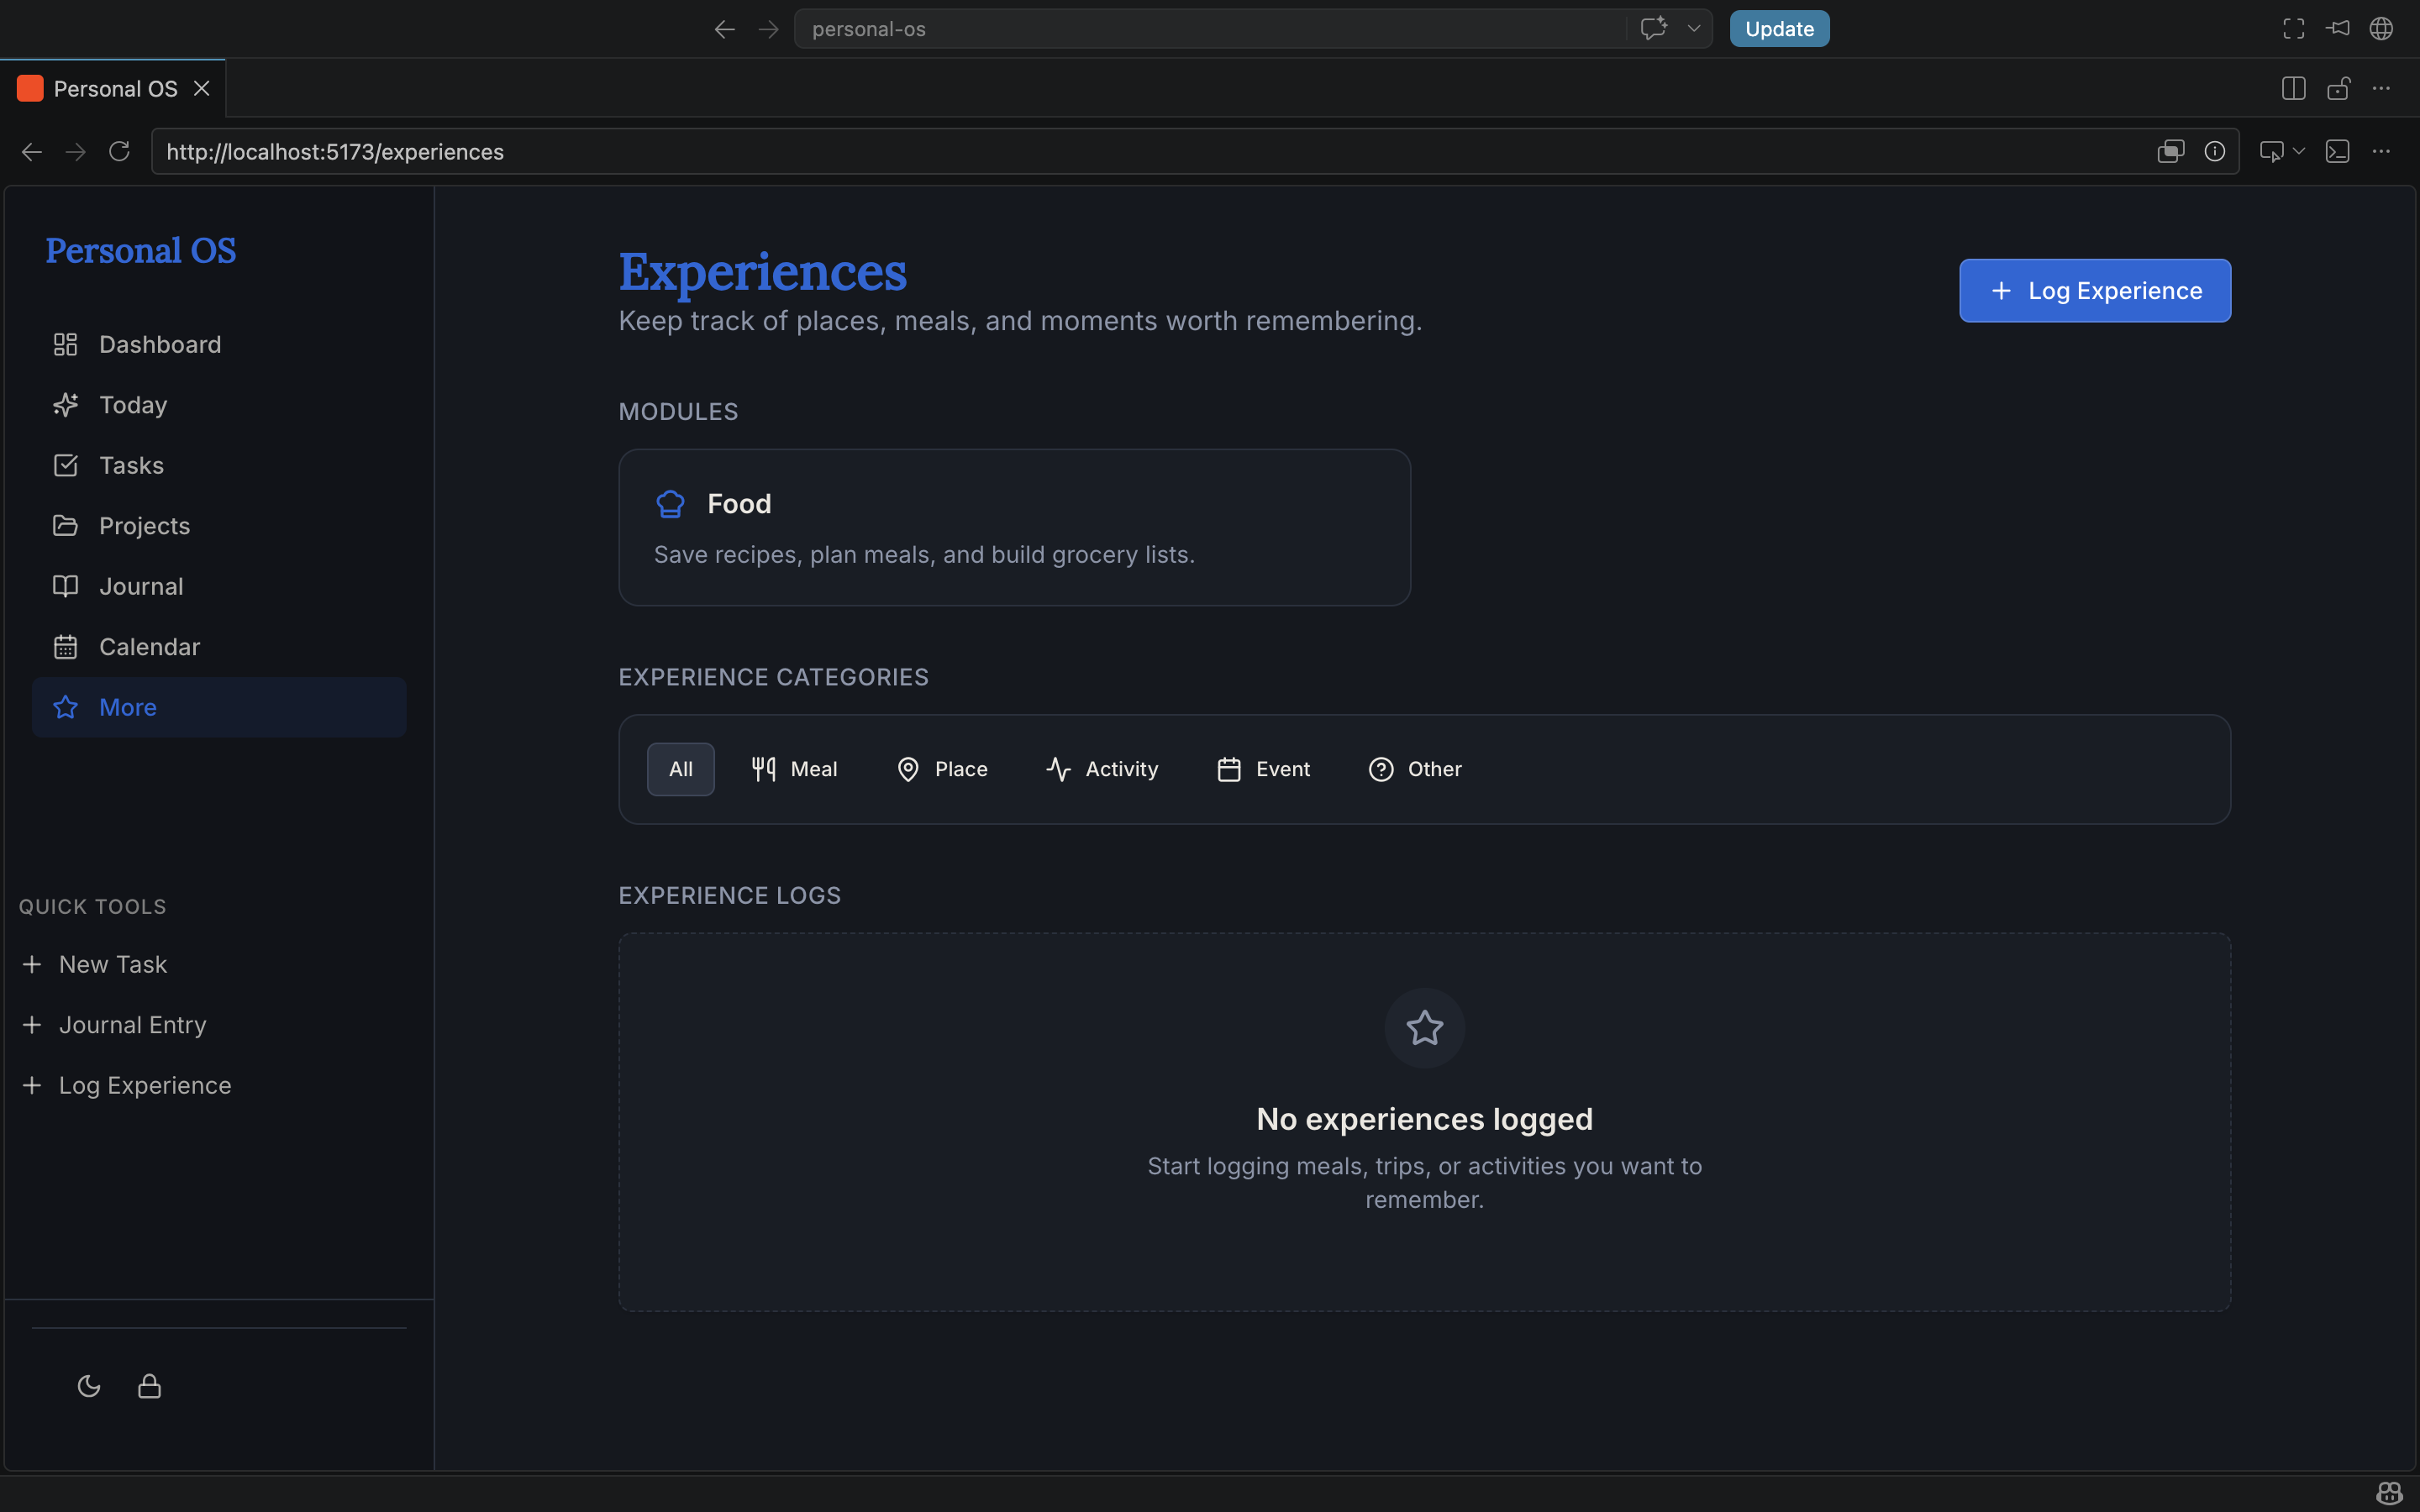
Task: Click the Tasks checkbox icon
Action: point(65,465)
